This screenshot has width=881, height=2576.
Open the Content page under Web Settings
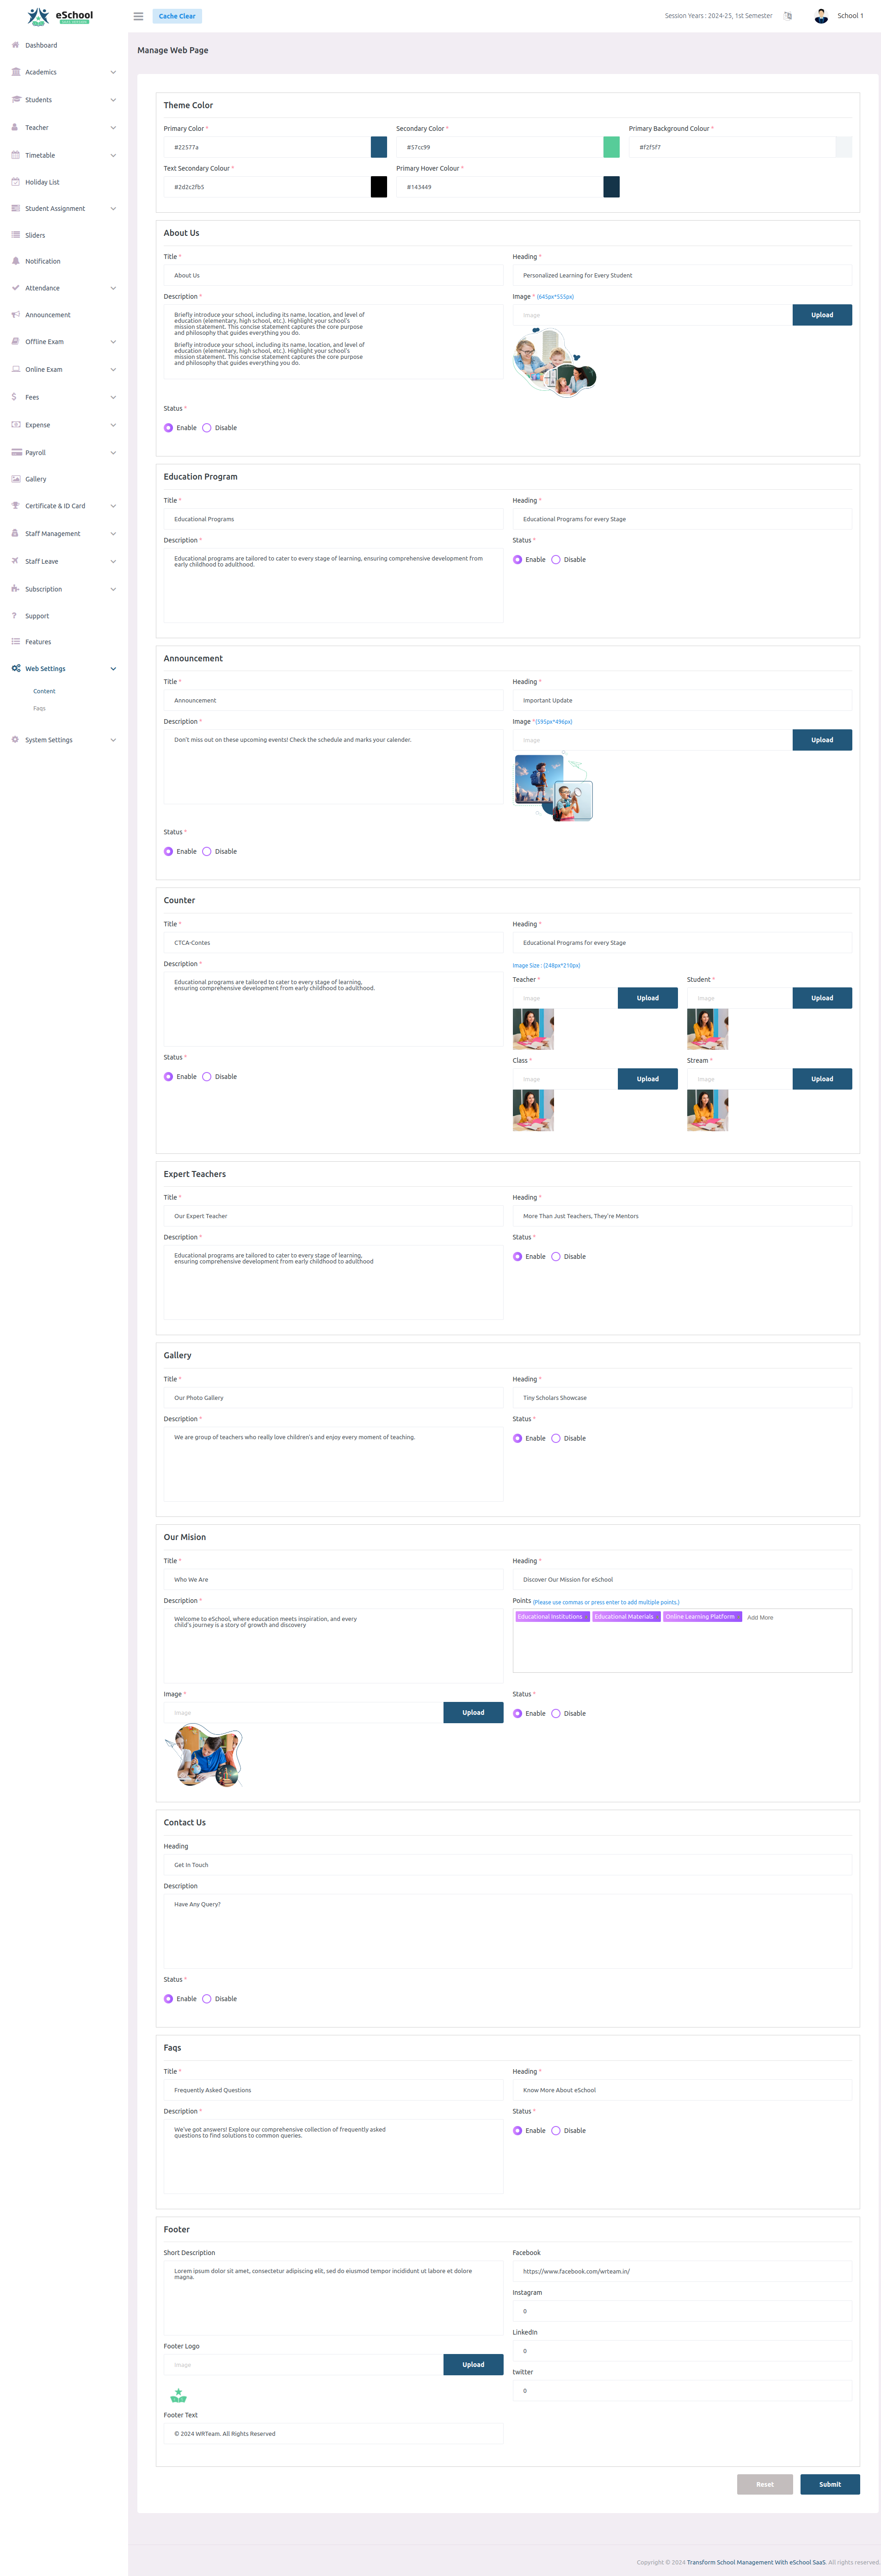click(44, 691)
